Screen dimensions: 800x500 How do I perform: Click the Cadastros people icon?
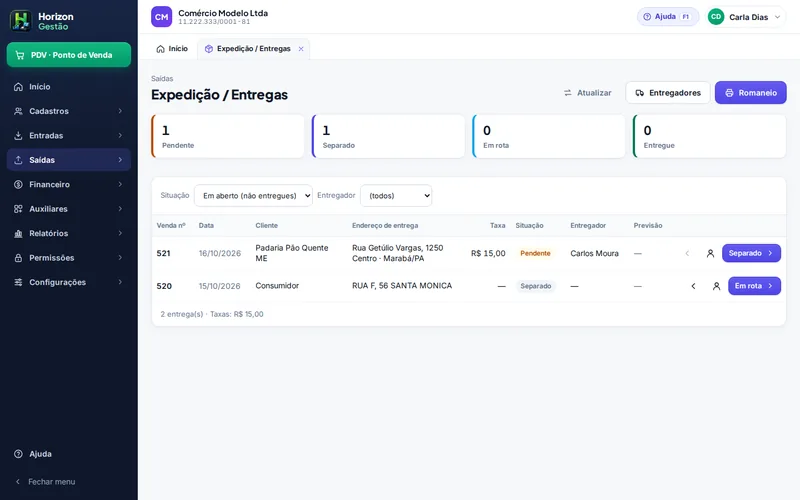(18, 111)
